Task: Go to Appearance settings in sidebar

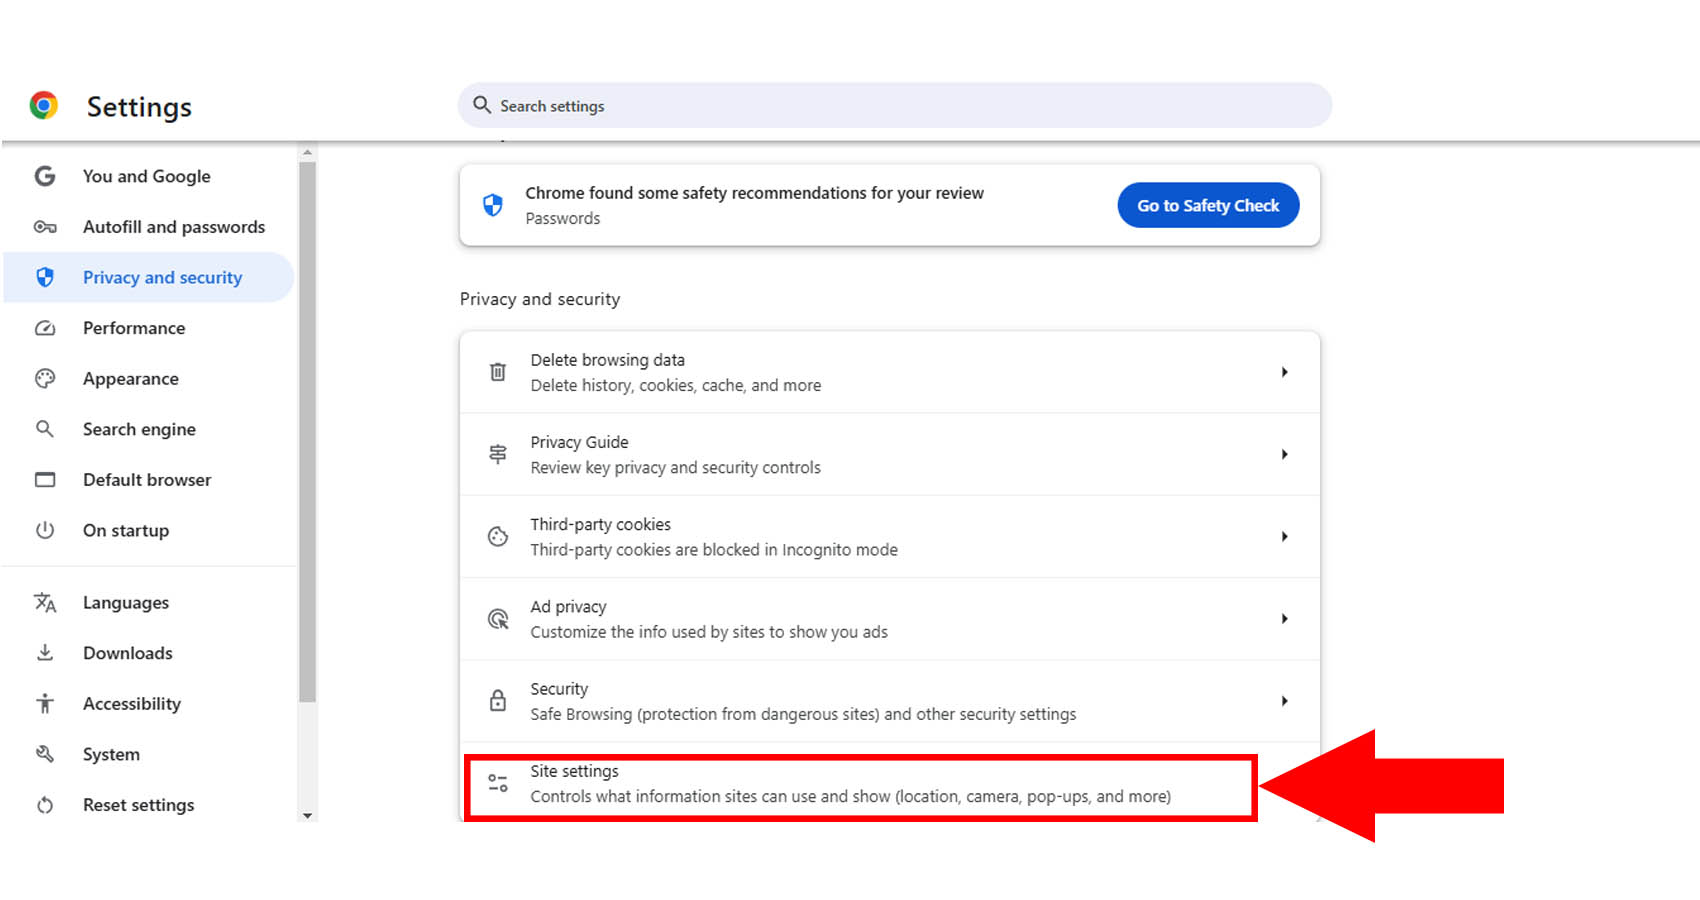Action: pos(131,379)
